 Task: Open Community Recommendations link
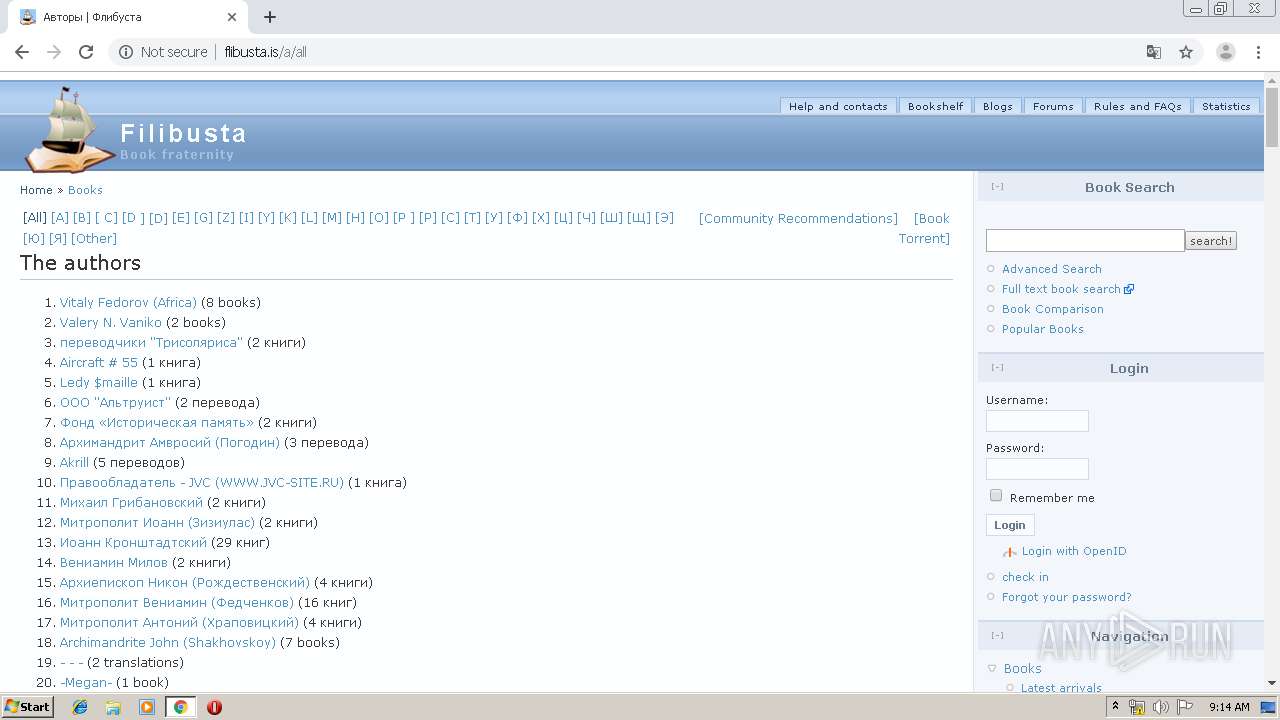798,218
